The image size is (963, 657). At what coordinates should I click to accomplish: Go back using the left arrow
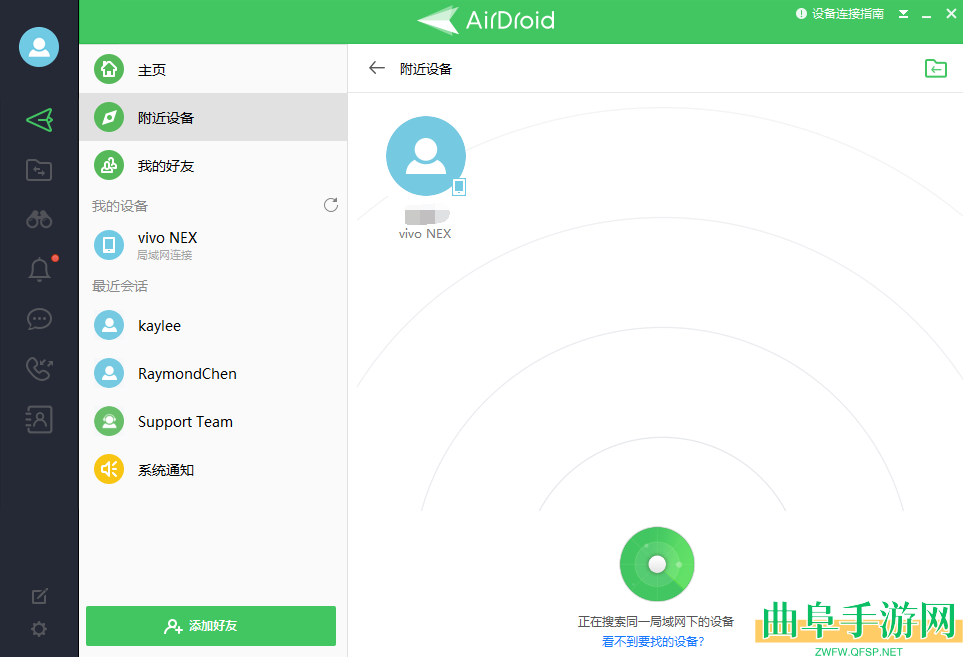376,68
